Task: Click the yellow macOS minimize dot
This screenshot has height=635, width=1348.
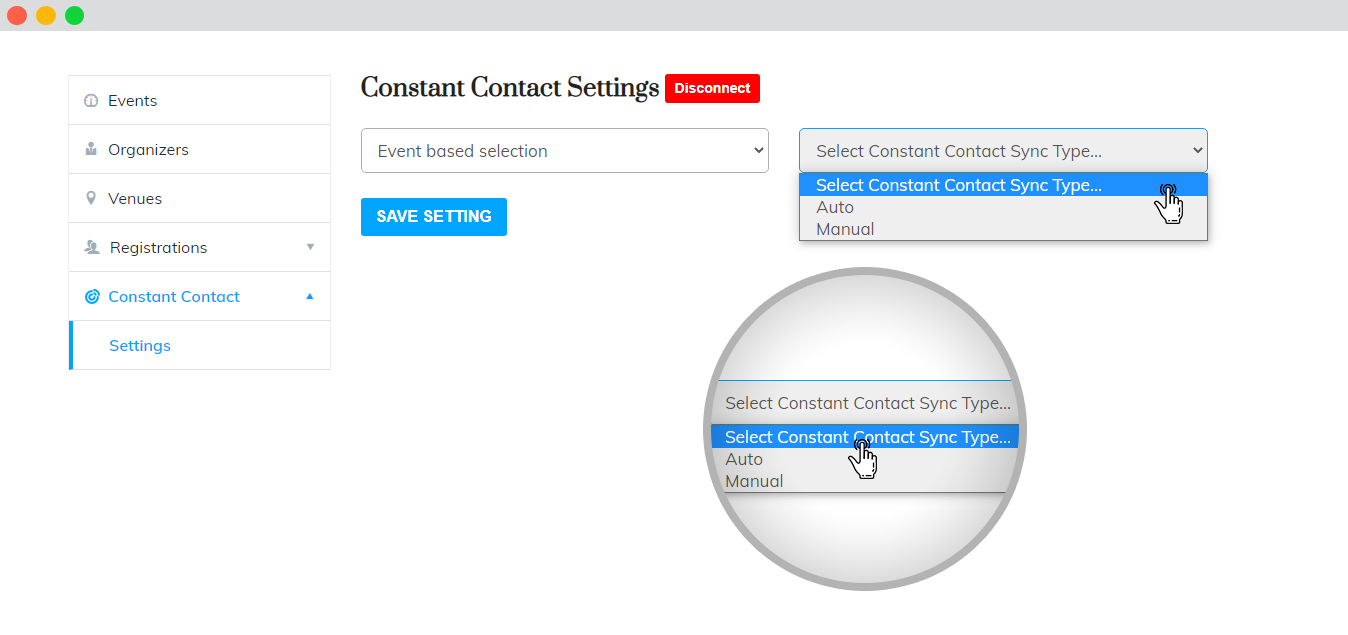Action: point(46,15)
